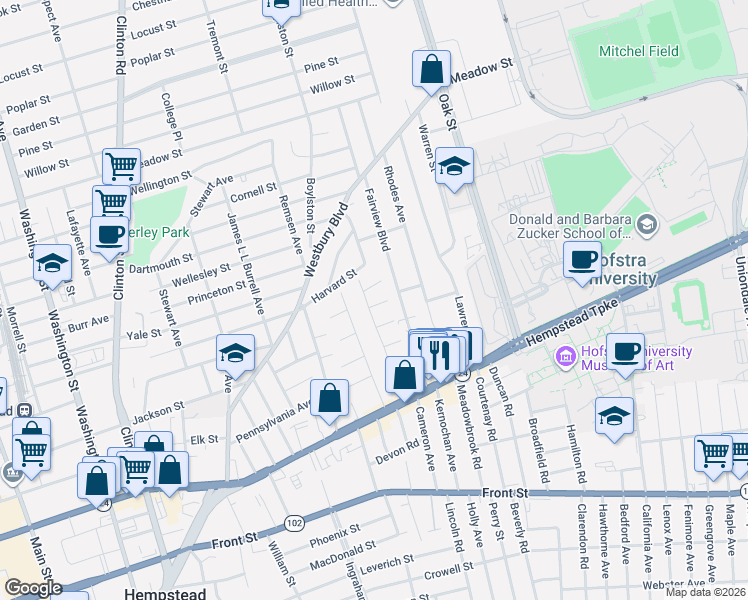Select the Courtenay Rd street label
Screen dimensions: 748x600
click(486, 409)
